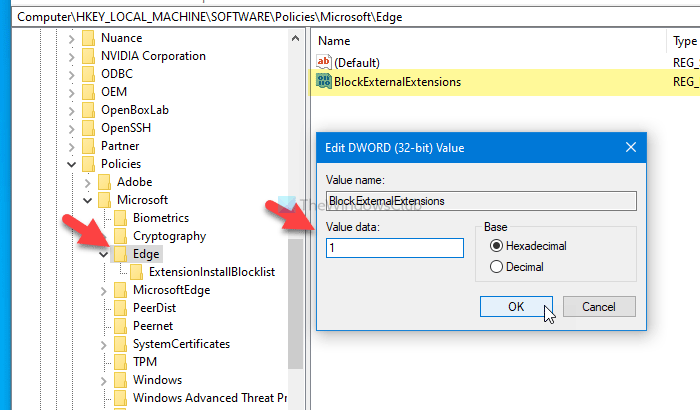
Task: Expand the Adobe key node
Action: [x=87, y=182]
